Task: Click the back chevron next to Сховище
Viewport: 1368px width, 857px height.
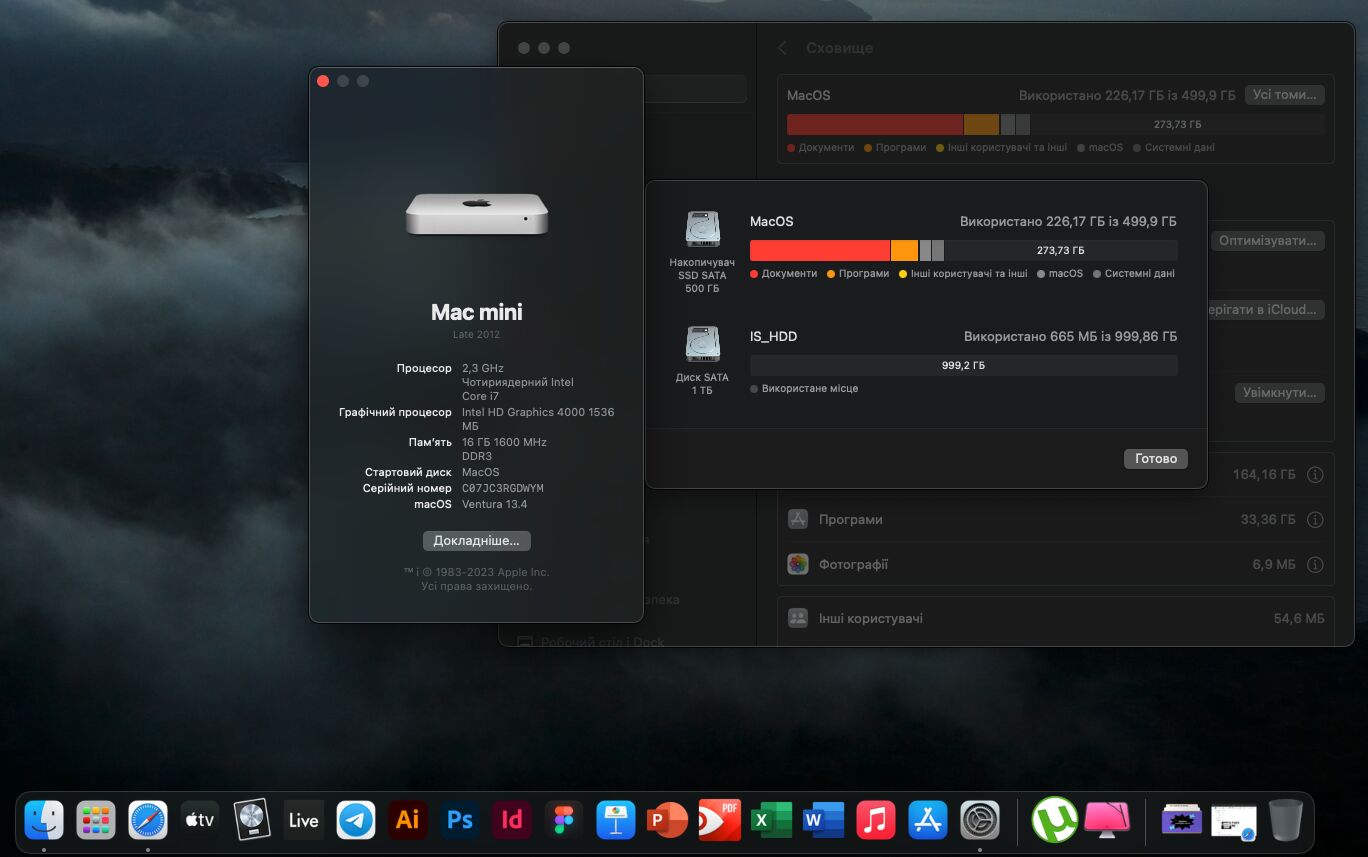Action: coord(783,47)
